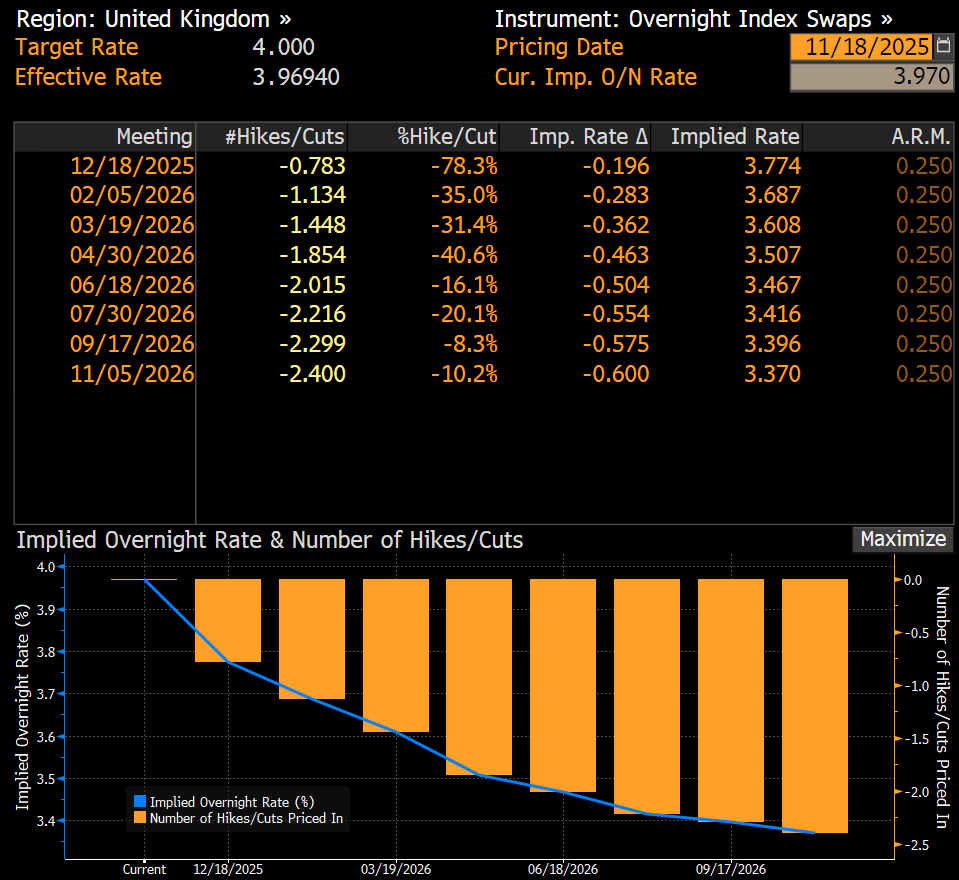Click the first orange bar in the chart

[x=227, y=620]
